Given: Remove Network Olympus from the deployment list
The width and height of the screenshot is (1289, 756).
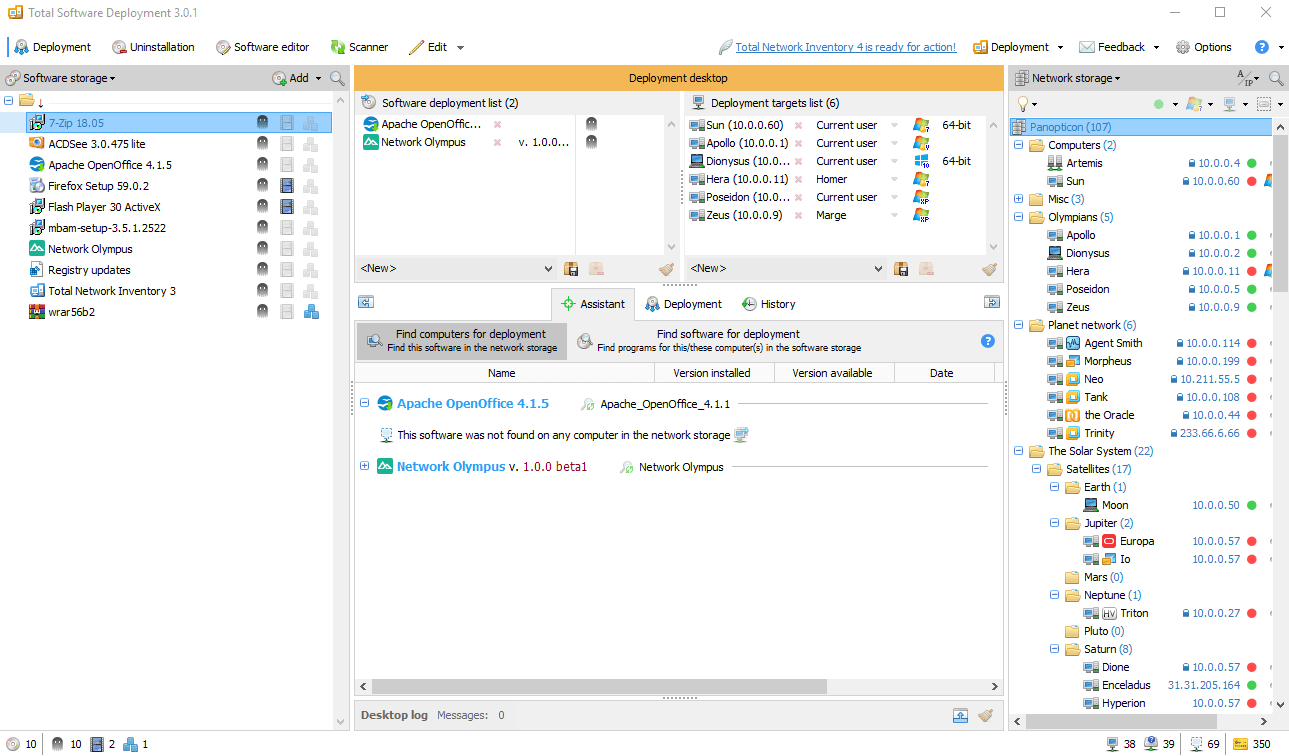Looking at the screenshot, I should coord(497,143).
